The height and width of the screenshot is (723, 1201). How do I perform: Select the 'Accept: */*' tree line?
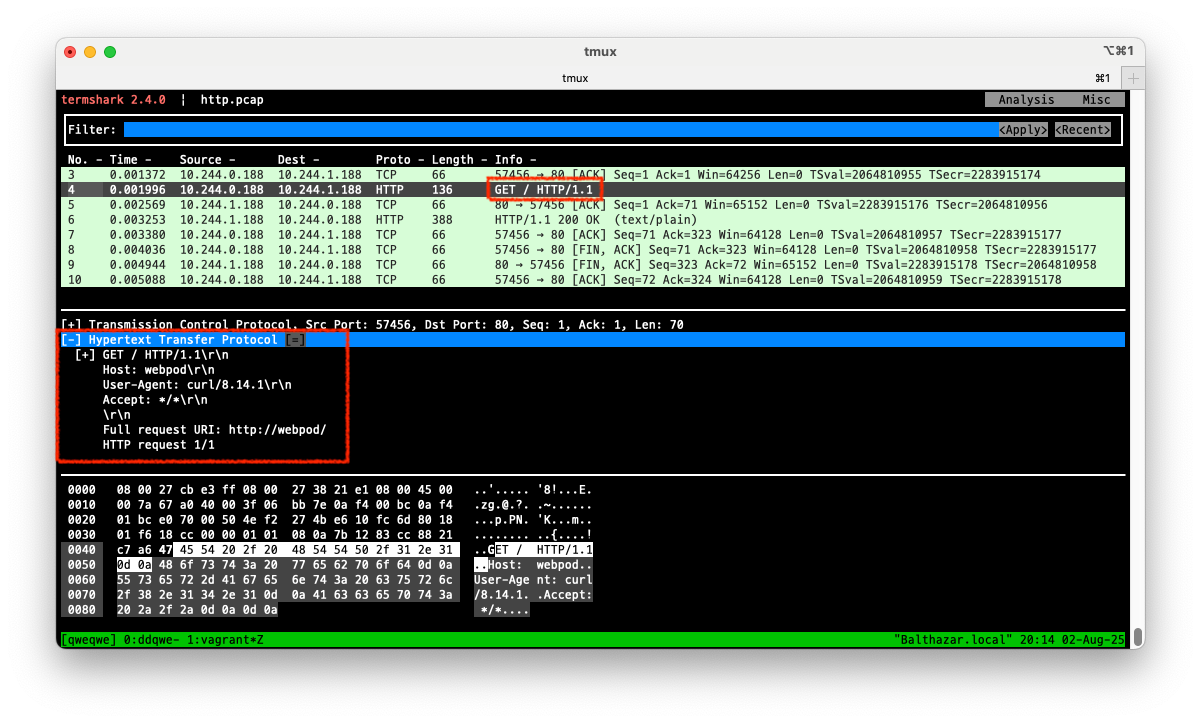(155, 400)
